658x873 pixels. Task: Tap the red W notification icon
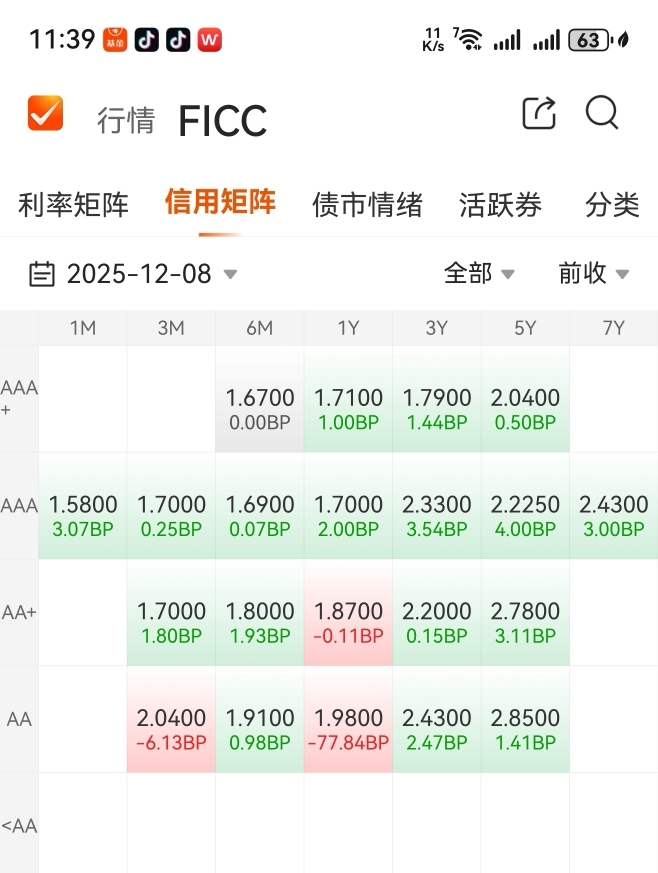(x=210, y=40)
